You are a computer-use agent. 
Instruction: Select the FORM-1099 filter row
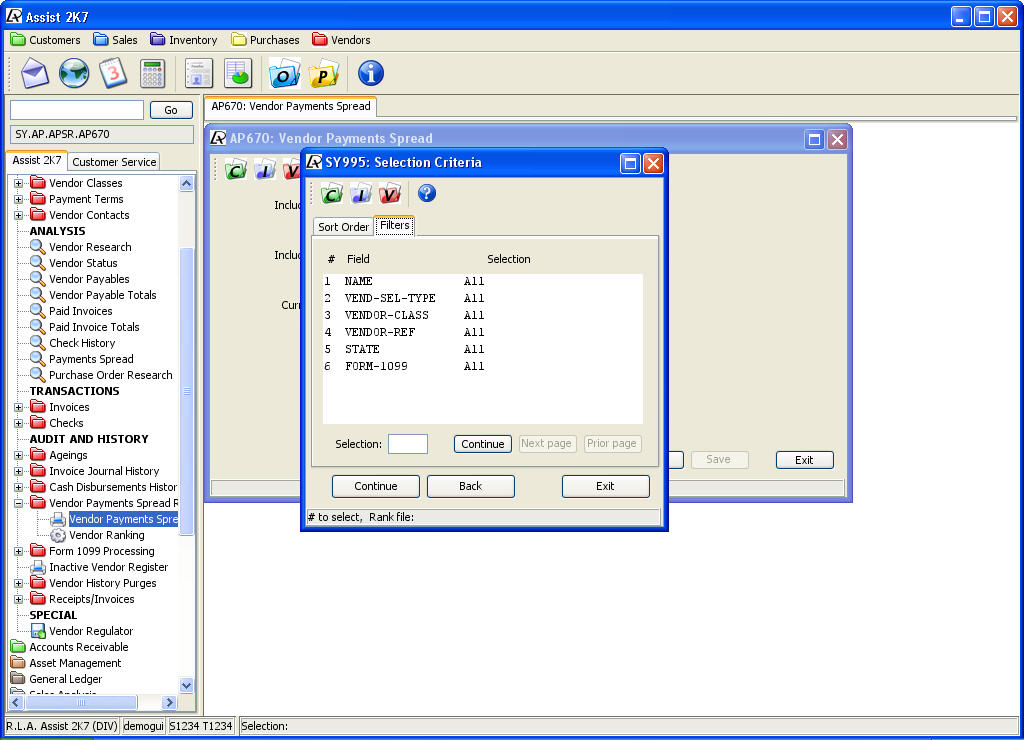(483, 366)
